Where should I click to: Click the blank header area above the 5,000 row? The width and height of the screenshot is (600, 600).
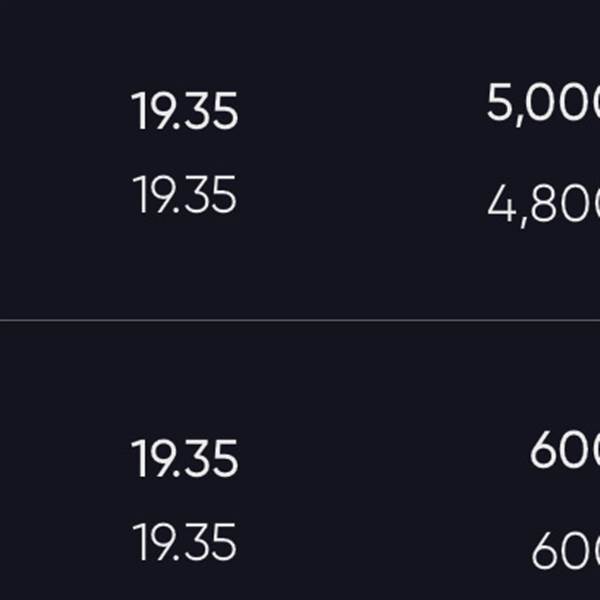pyautogui.click(x=300, y=38)
